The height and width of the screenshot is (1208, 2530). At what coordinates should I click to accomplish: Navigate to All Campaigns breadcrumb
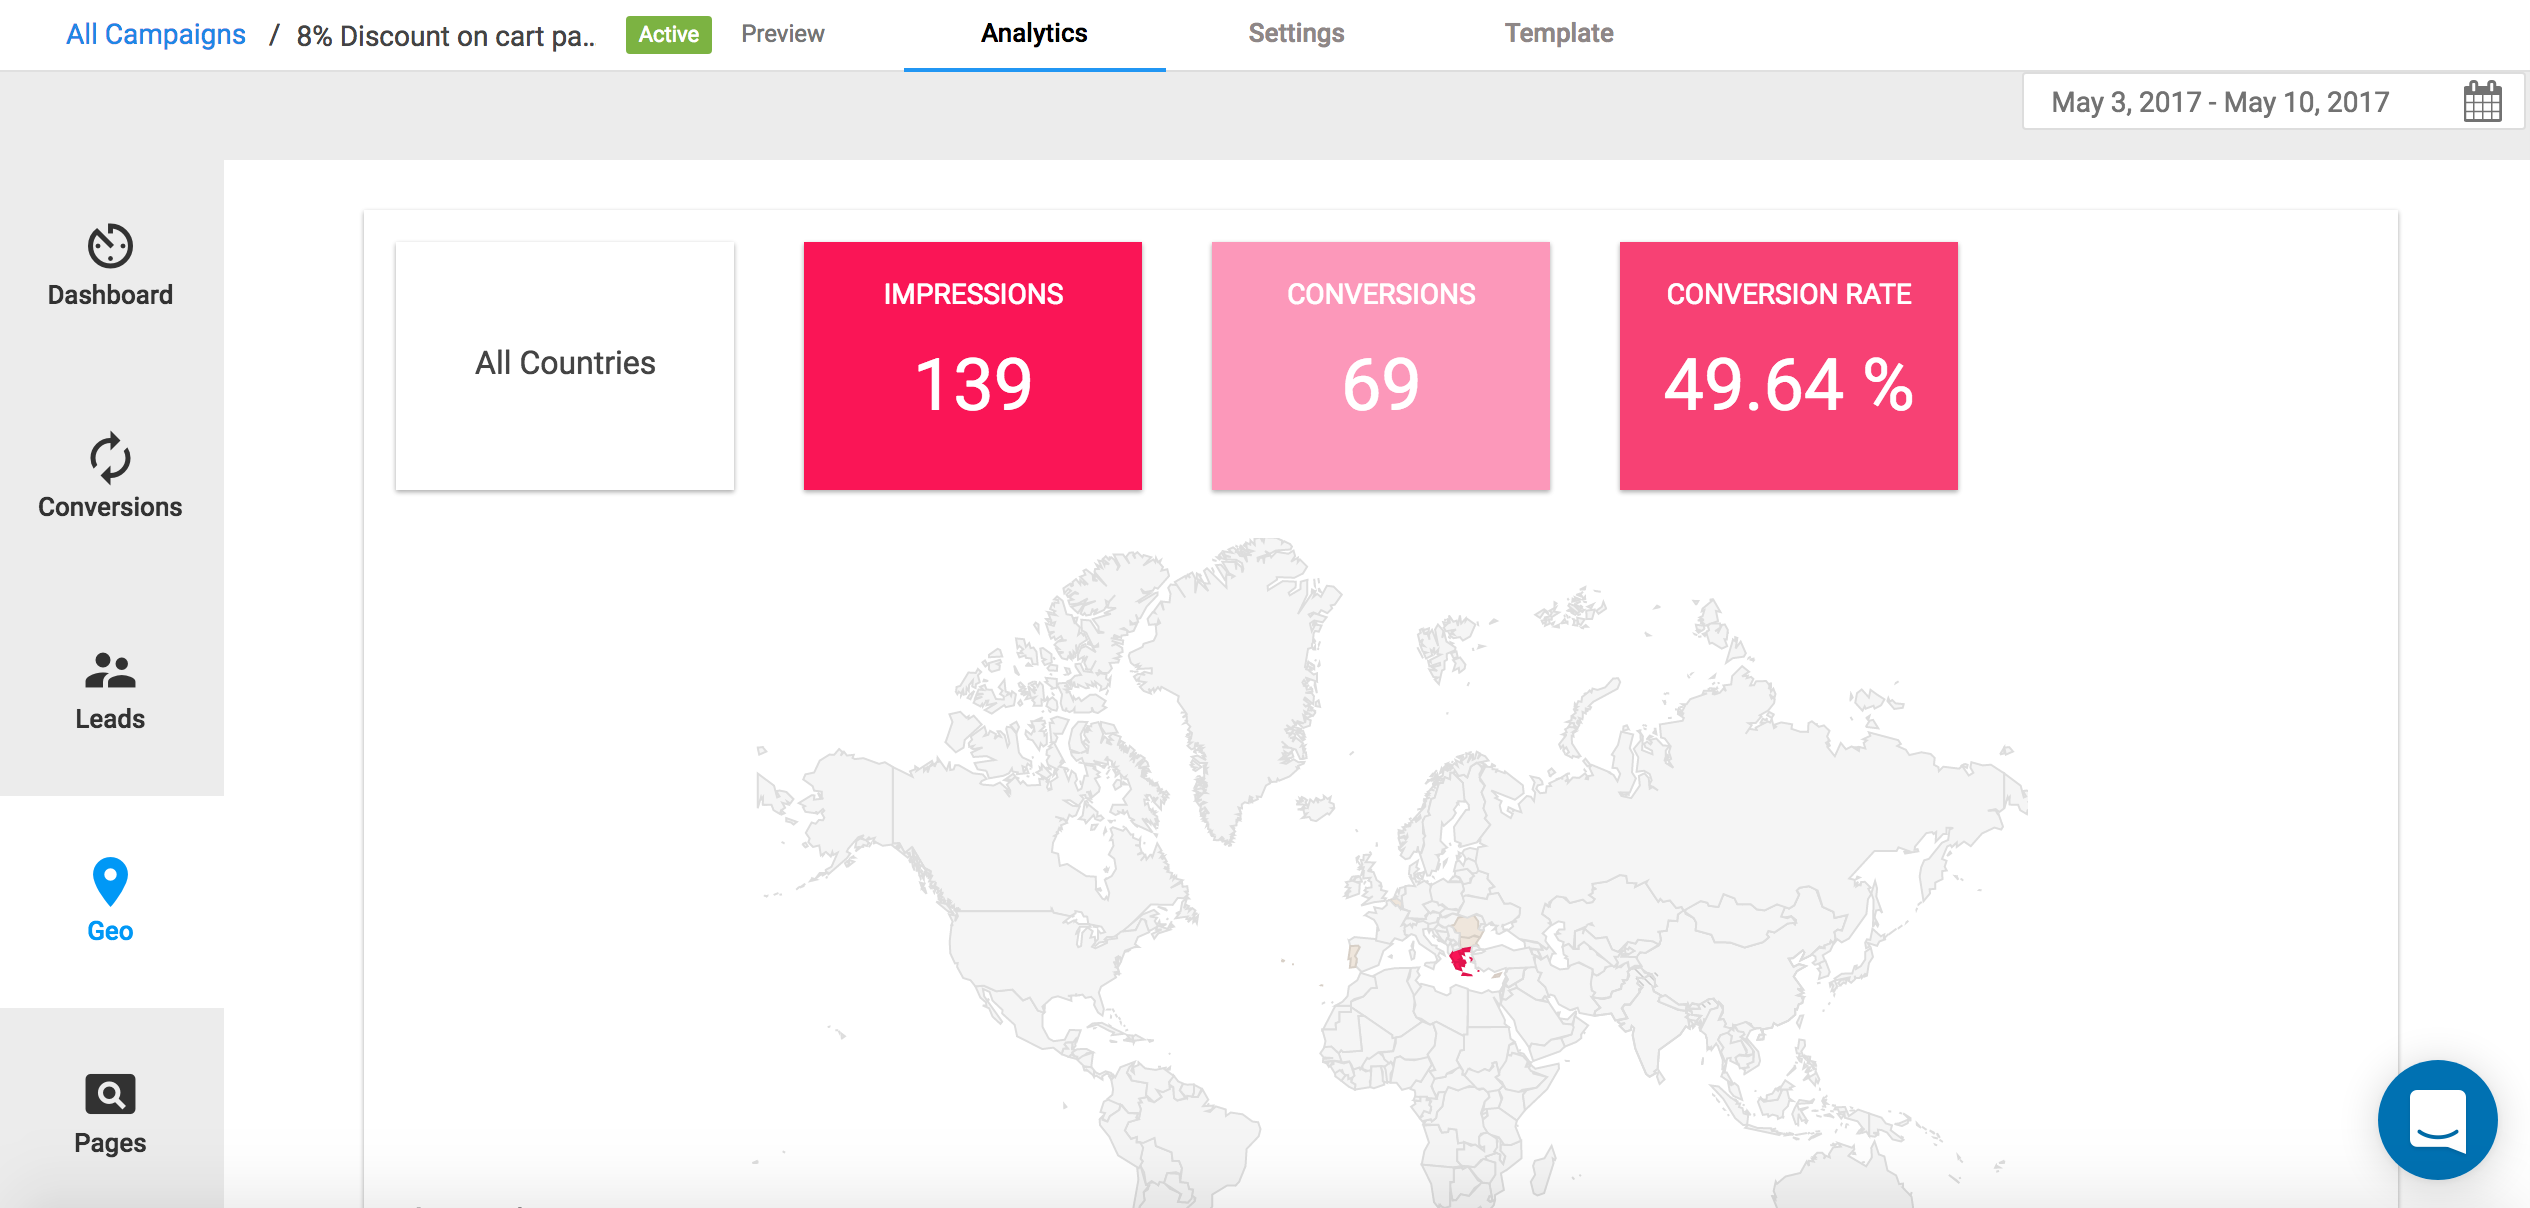[156, 35]
